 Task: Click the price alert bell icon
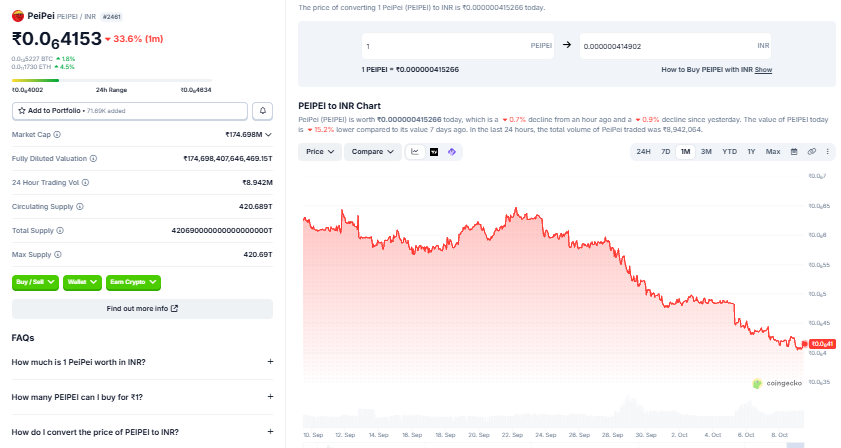pos(263,111)
